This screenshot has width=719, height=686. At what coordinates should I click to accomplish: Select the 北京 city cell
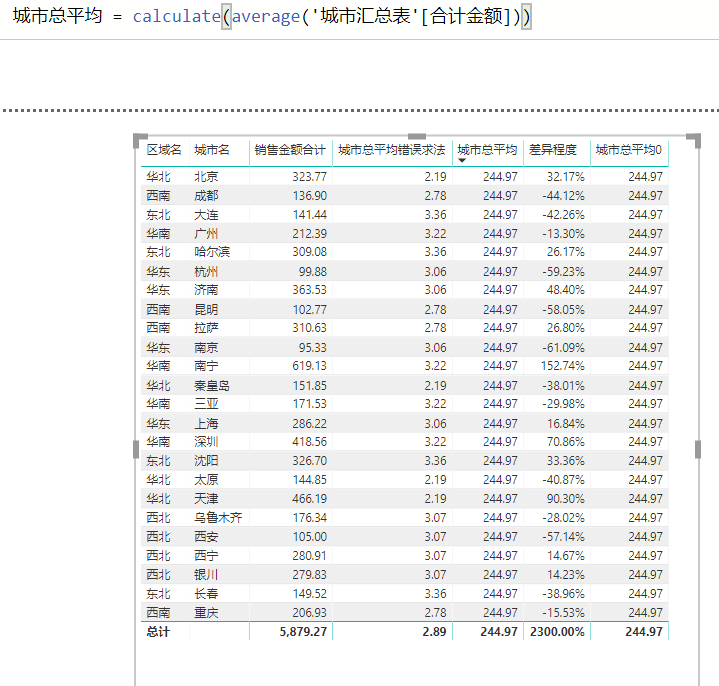click(206, 177)
